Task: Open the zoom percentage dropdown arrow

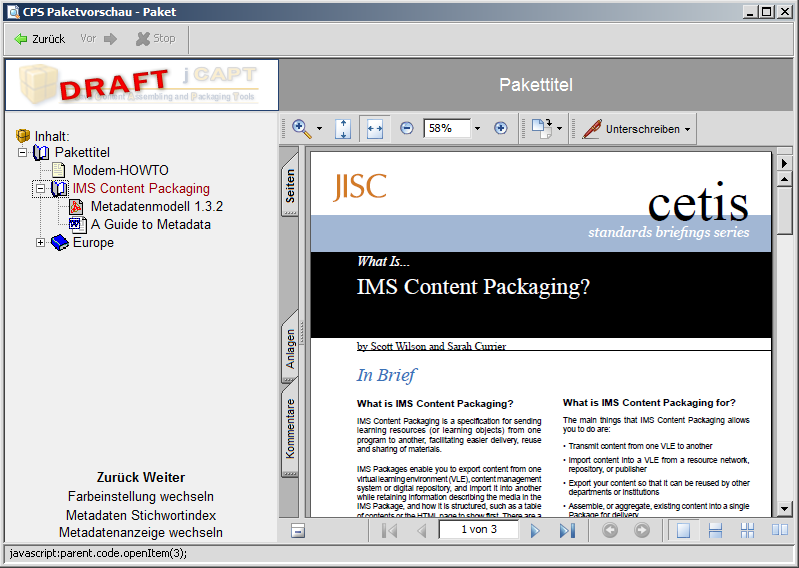Action: (477, 128)
